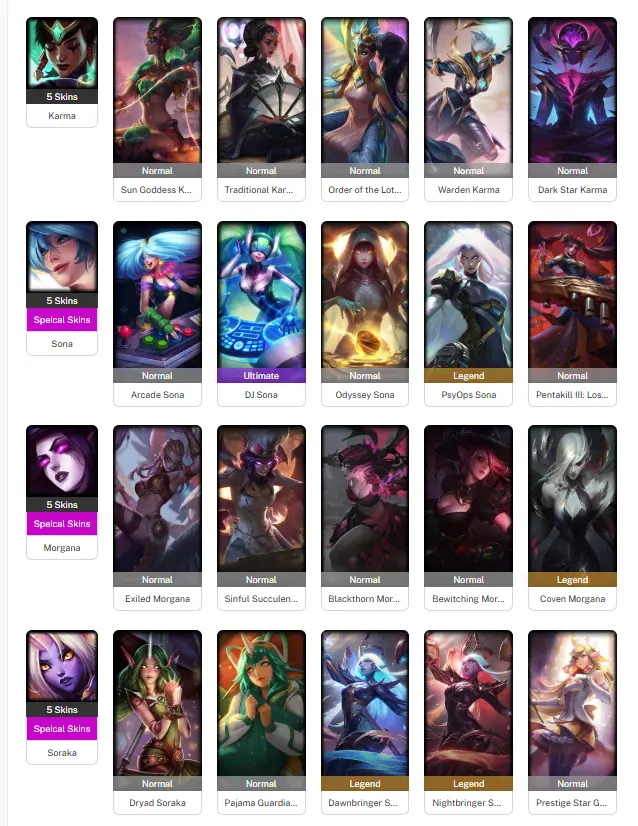Open the Coven Morgana skin artwork
The width and height of the screenshot is (638, 826).
coord(572,498)
